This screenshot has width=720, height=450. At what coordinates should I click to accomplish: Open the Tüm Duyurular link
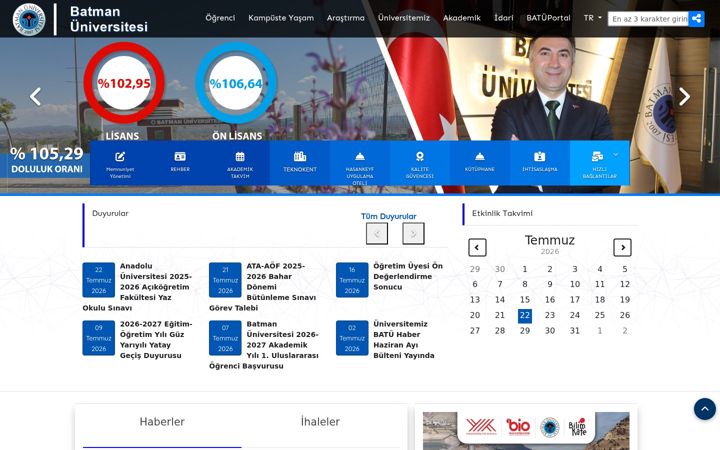coord(388,216)
